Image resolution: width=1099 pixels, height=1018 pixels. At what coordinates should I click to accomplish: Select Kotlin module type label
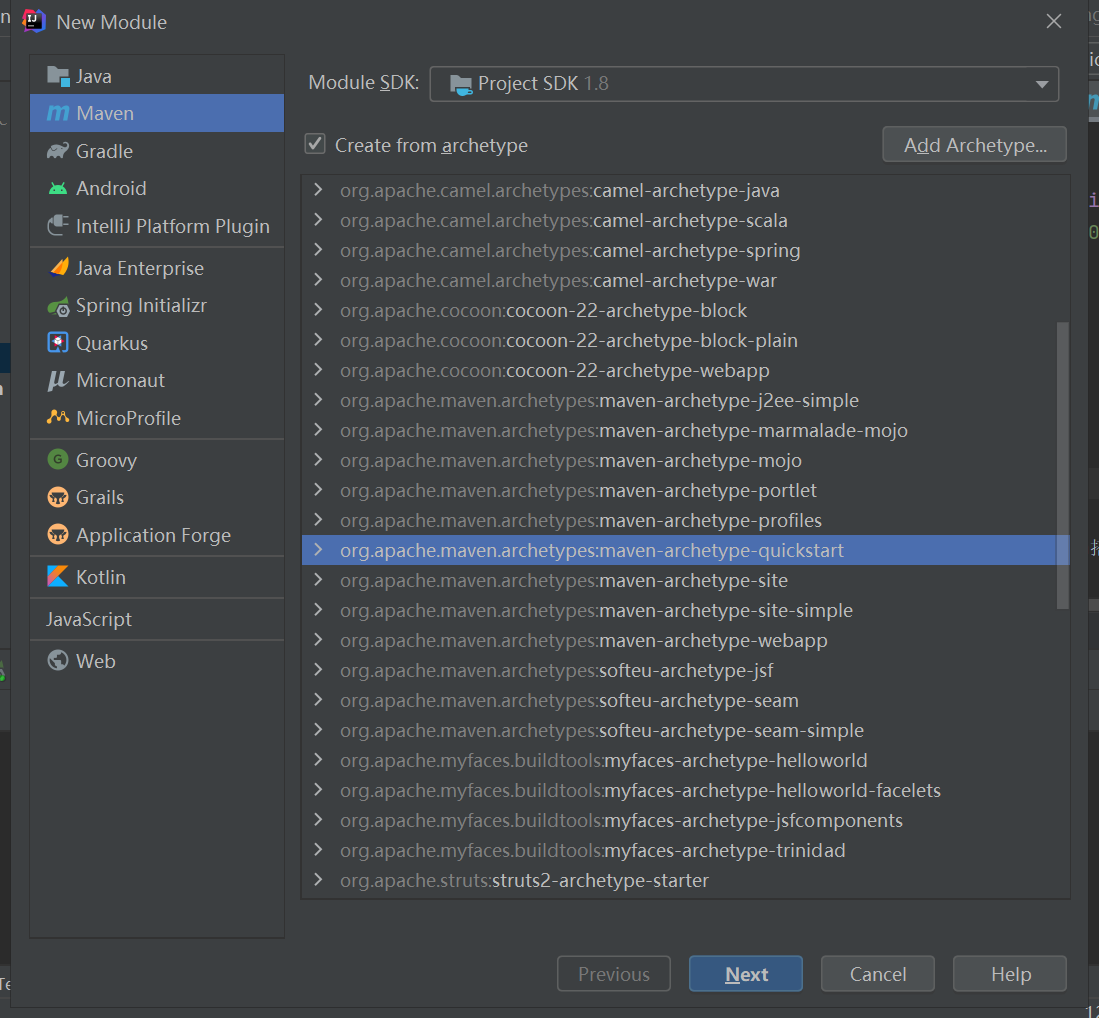click(101, 577)
